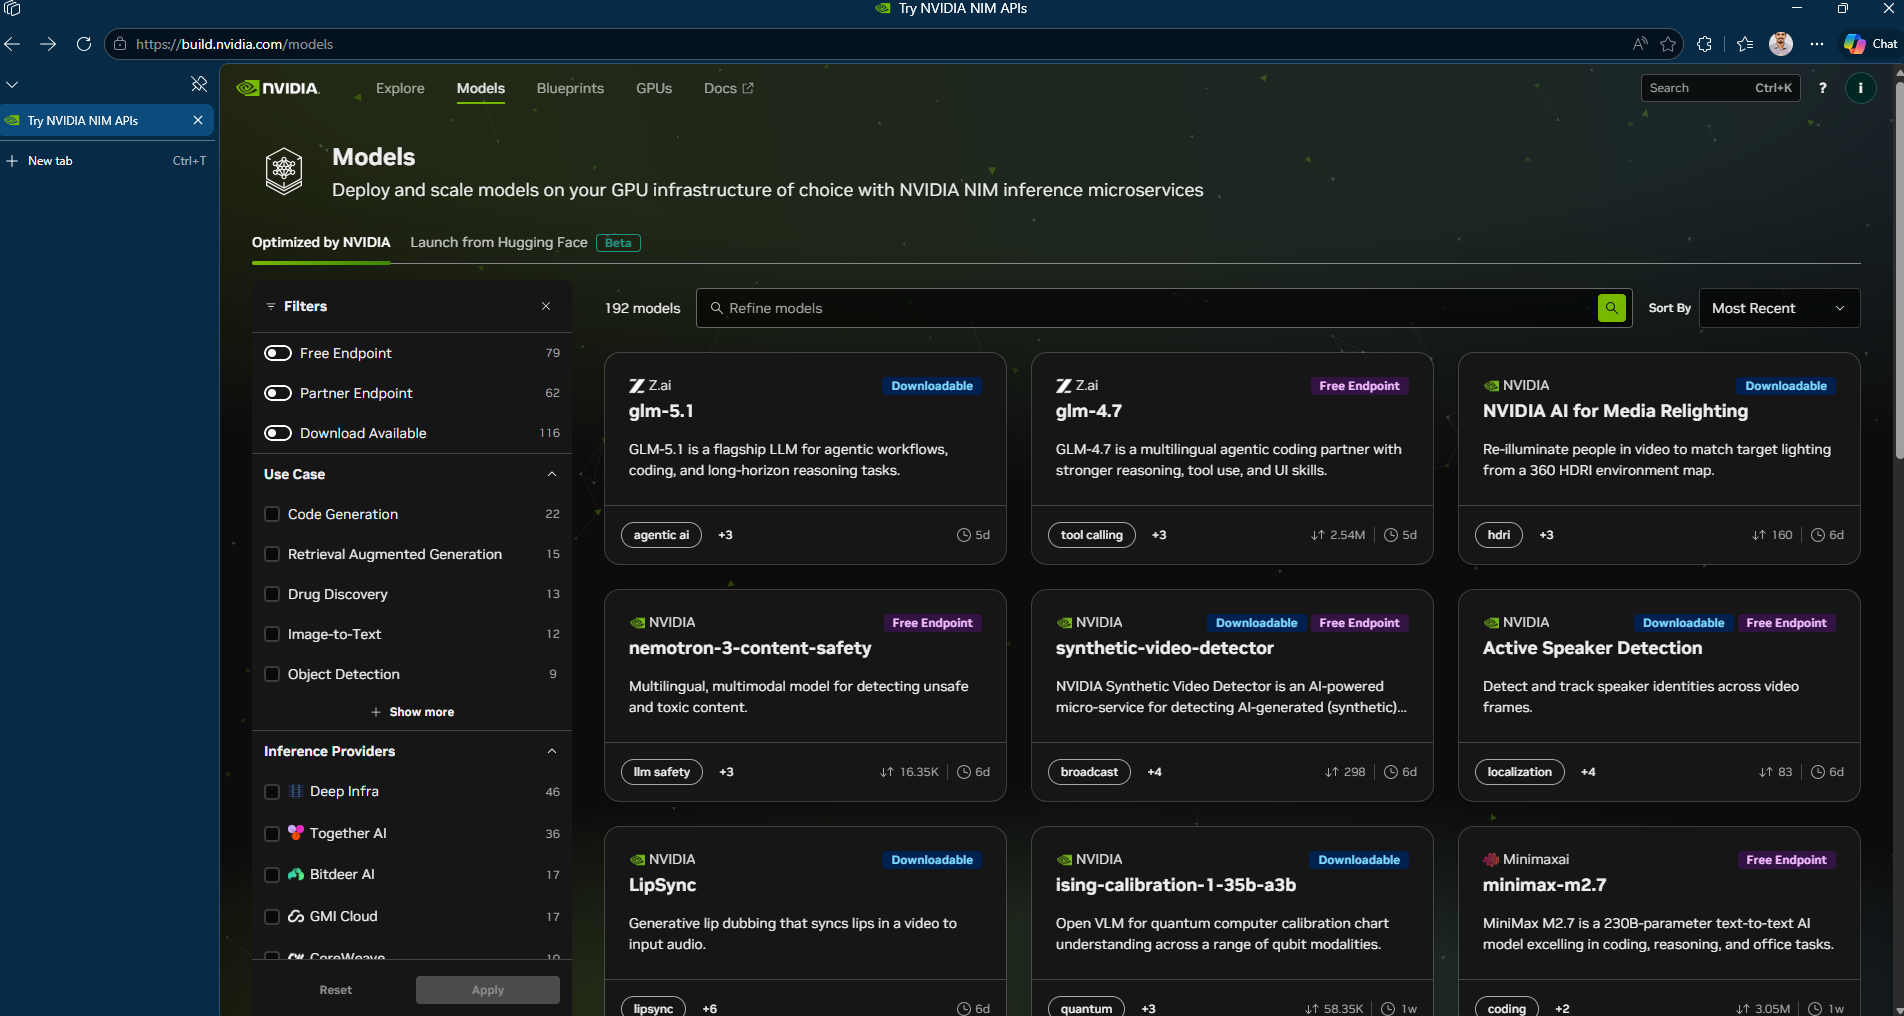
Task: Click the Refine models search field
Action: point(1150,308)
